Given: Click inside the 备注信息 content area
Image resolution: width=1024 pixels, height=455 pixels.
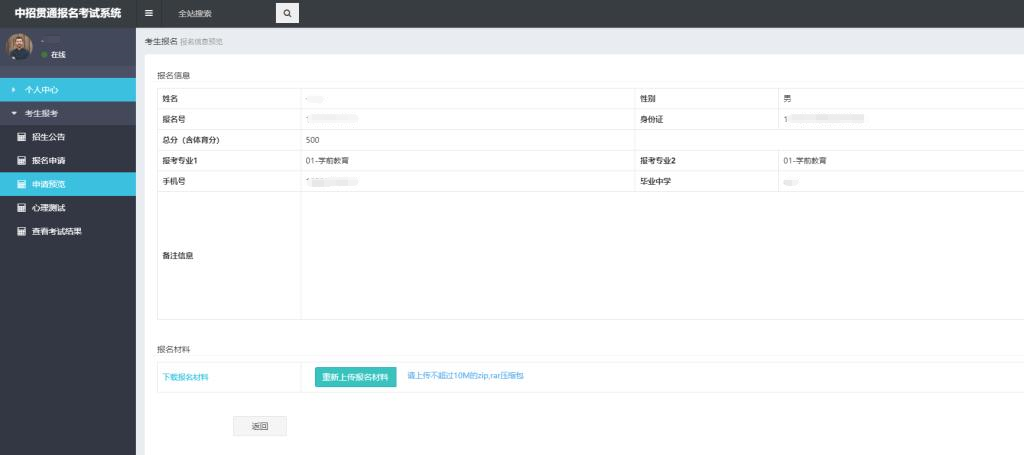Looking at the screenshot, I should 660,255.
